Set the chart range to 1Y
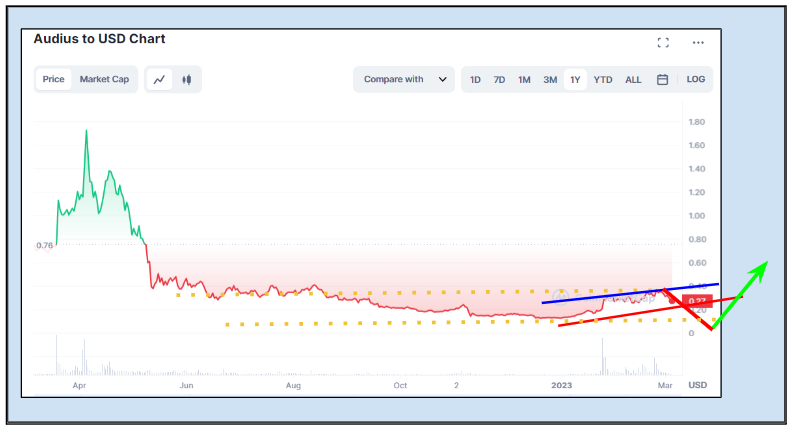The image size is (797, 430). click(575, 80)
